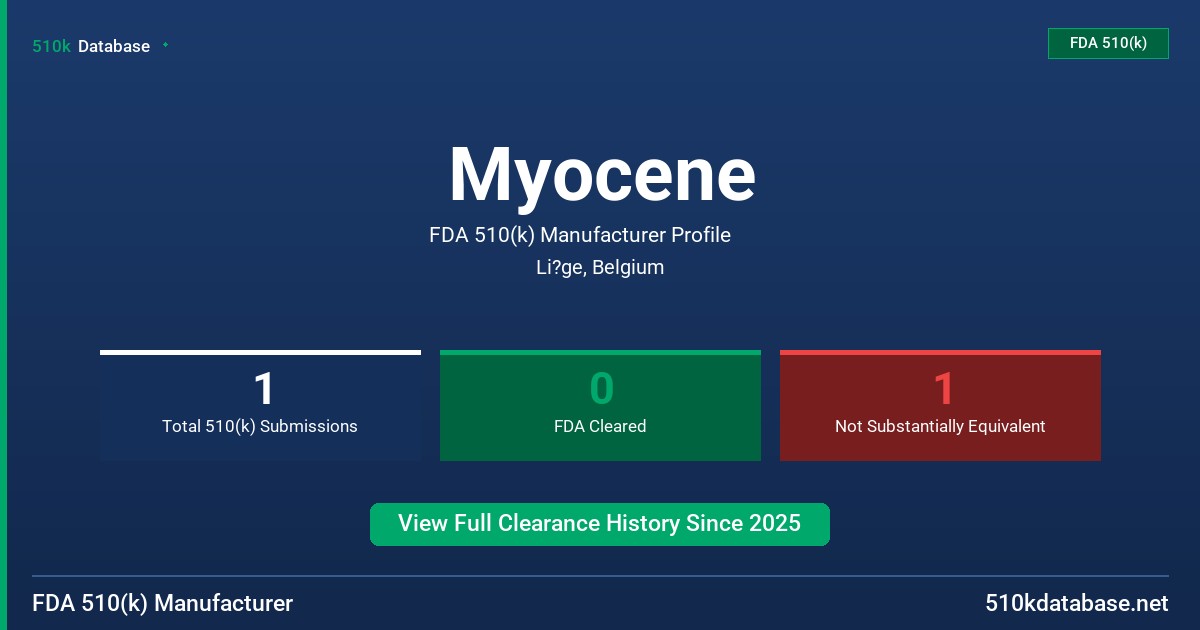This screenshot has height=630, width=1200.
Task: Click the 'Not Substantially Equivalent' label text
Action: click(x=940, y=426)
